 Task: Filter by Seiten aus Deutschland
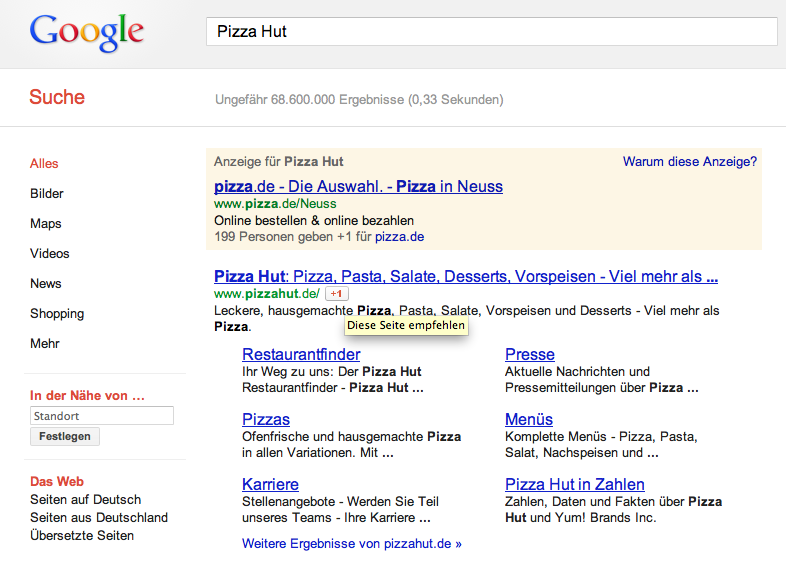pos(99,518)
